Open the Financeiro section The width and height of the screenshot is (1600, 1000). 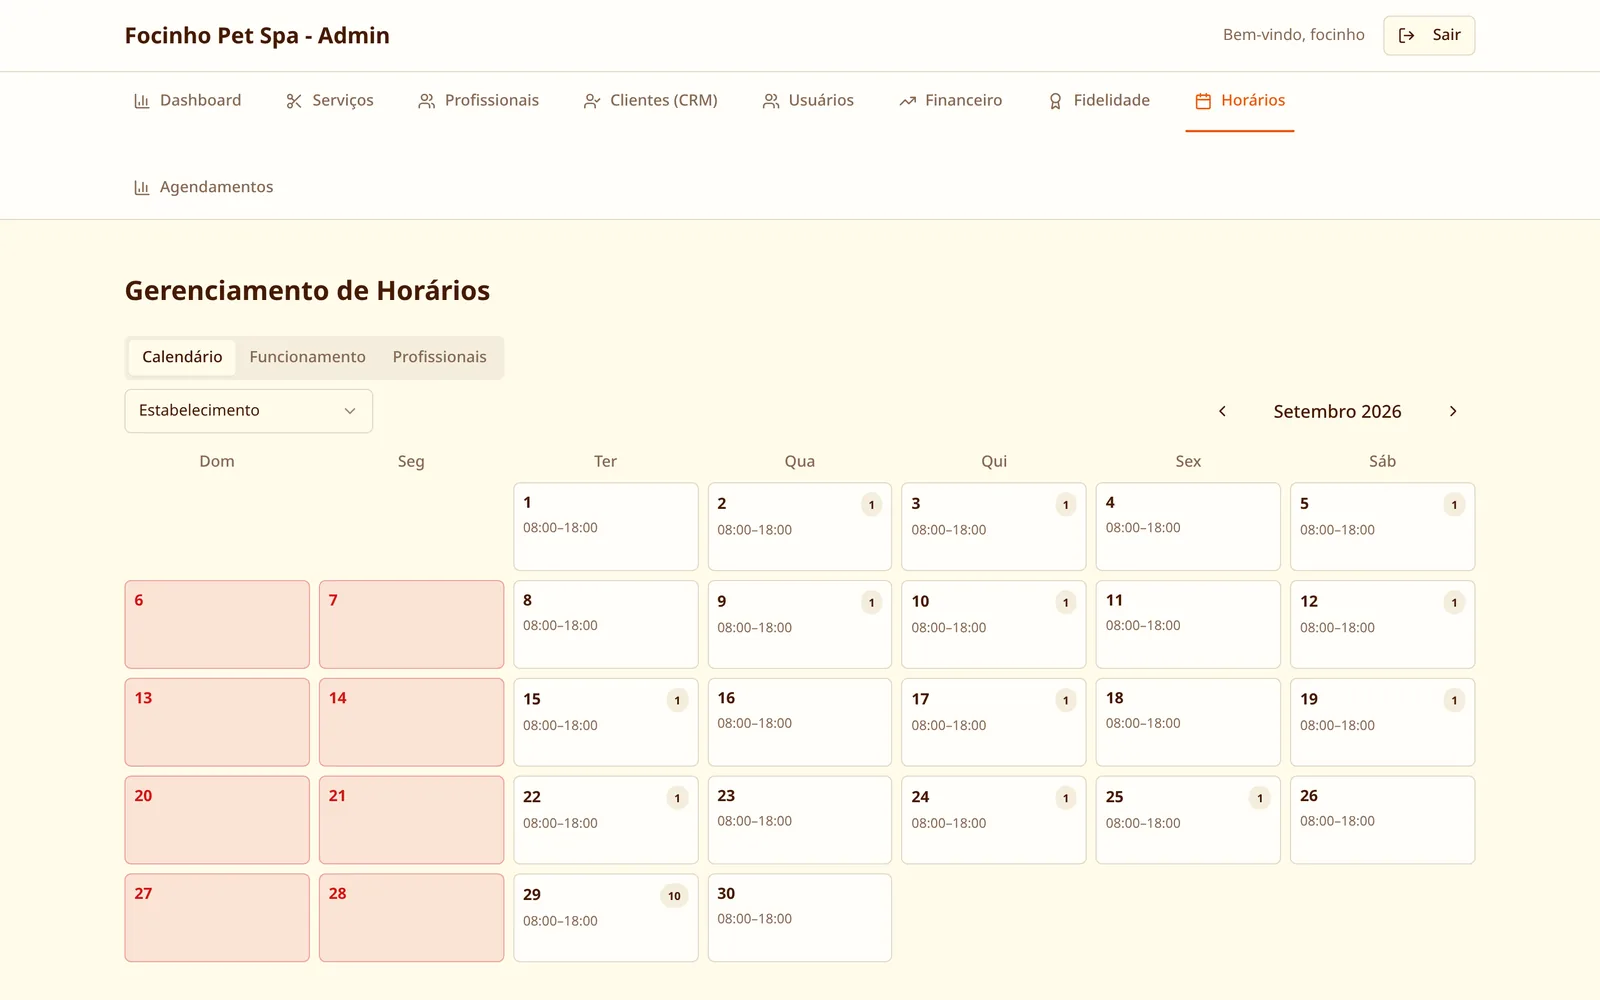[x=950, y=100]
